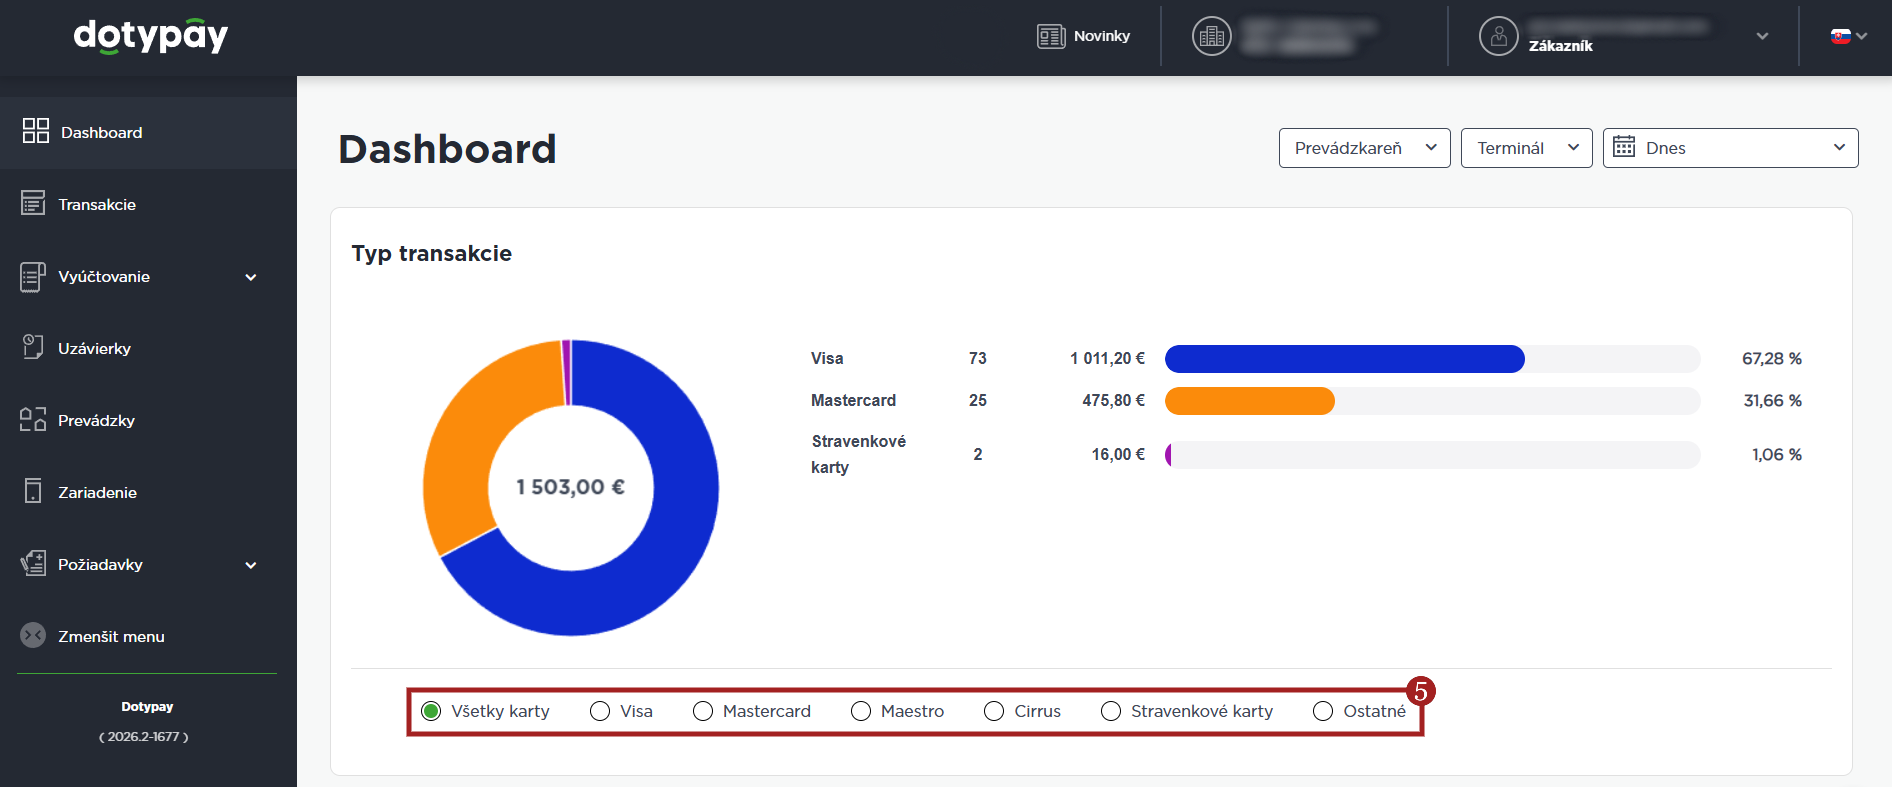Choose the Stravenkové karty radio filter
This screenshot has width=1892, height=787.
pos(1110,711)
